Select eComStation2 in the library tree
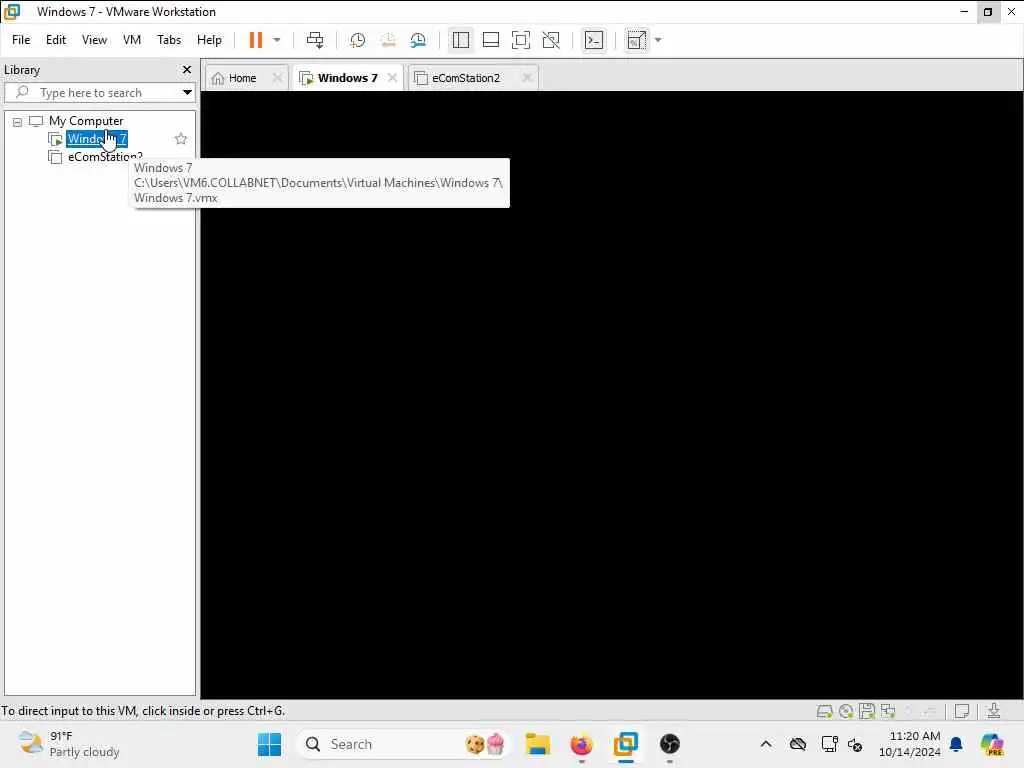Image resolution: width=1024 pixels, height=768 pixels. pos(104,157)
